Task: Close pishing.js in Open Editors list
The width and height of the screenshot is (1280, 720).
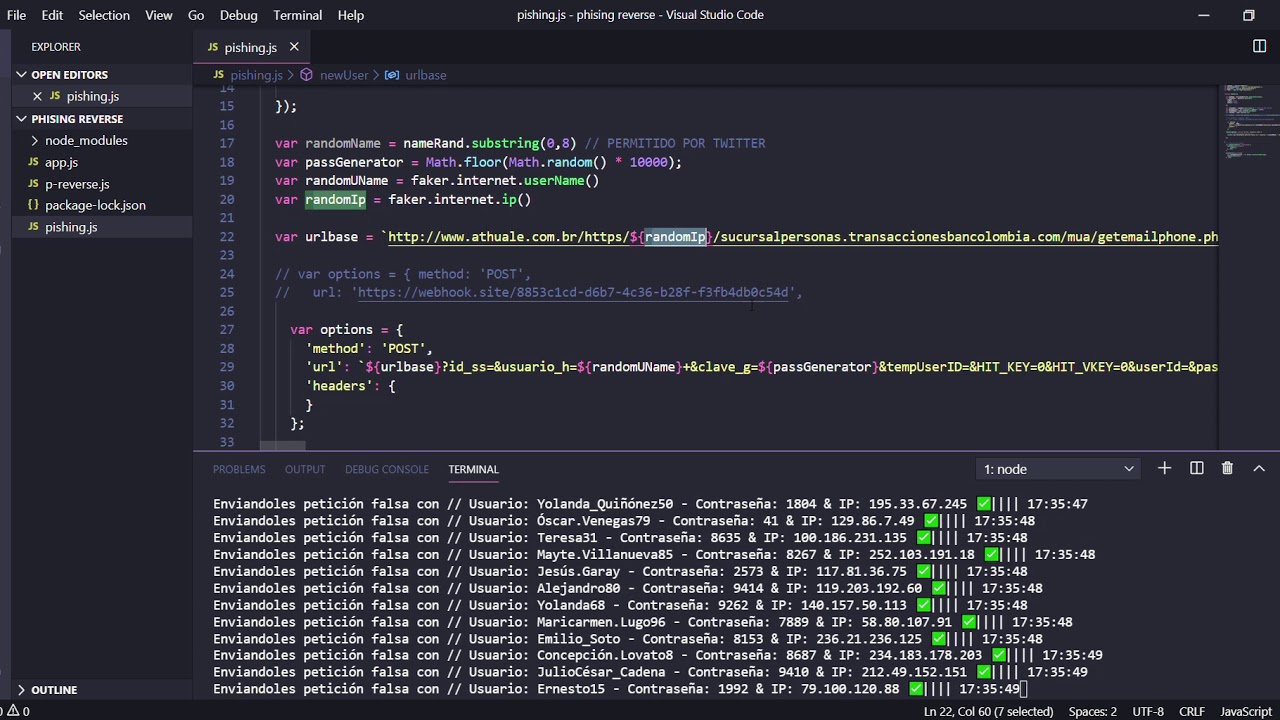Action: (x=37, y=96)
